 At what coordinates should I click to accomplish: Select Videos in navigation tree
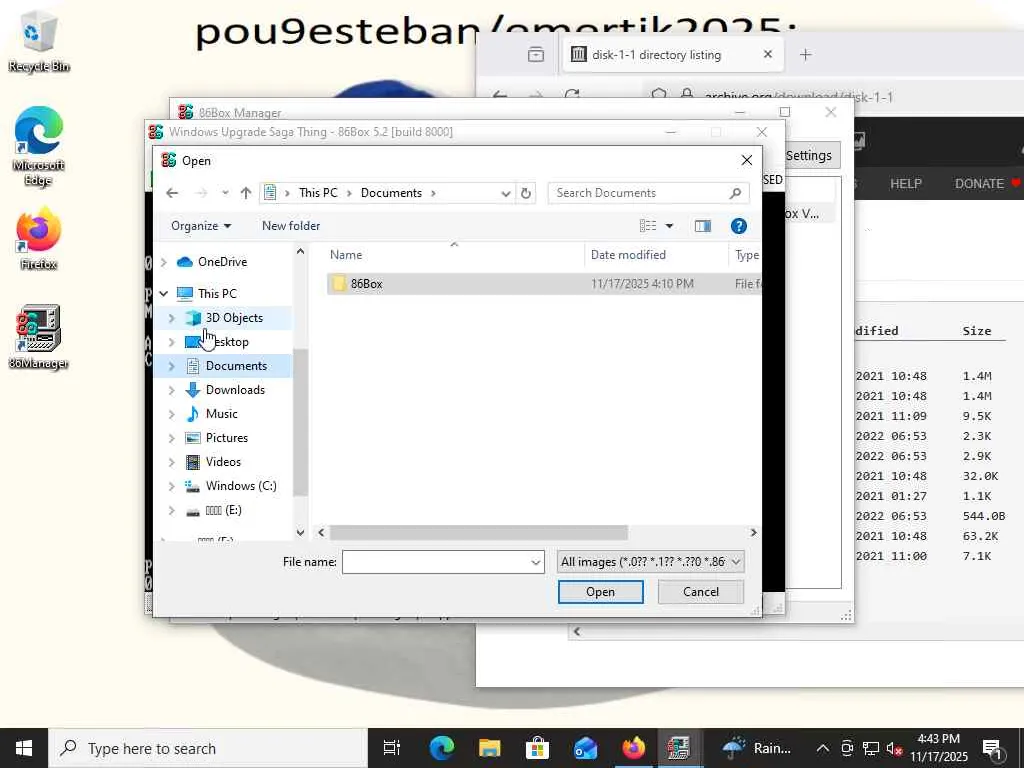tap(223, 462)
